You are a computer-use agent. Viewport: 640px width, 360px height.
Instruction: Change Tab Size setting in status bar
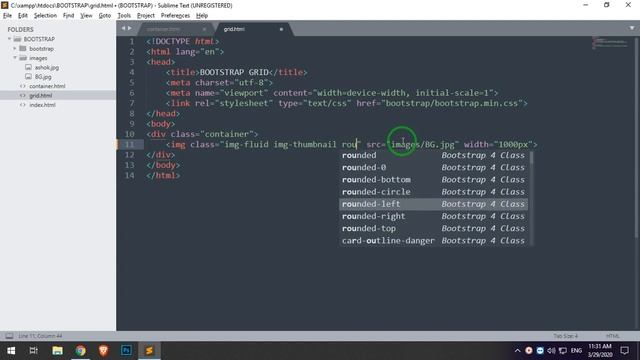(565, 336)
